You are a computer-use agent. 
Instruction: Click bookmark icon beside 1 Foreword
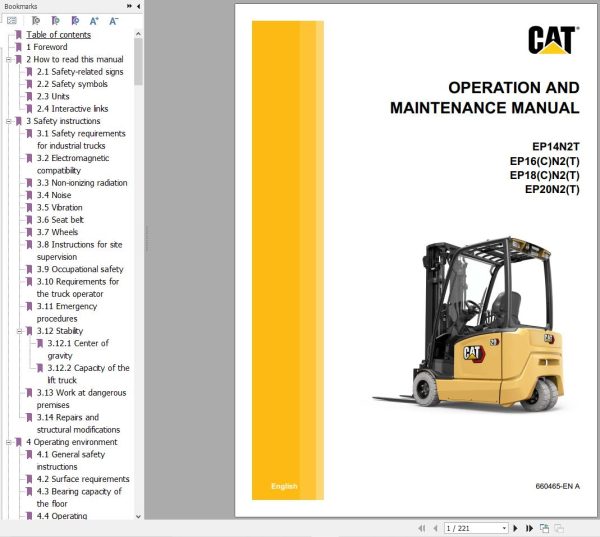18,47
